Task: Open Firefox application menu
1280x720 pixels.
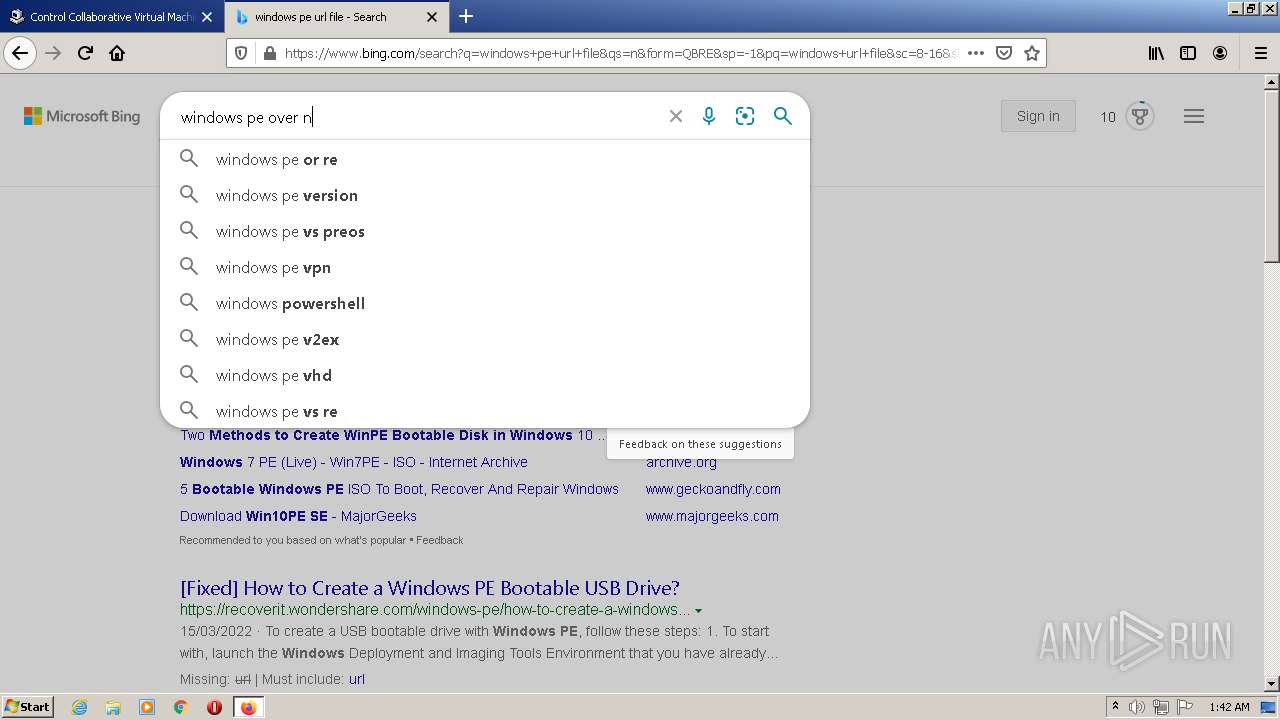Action: click(1260, 53)
